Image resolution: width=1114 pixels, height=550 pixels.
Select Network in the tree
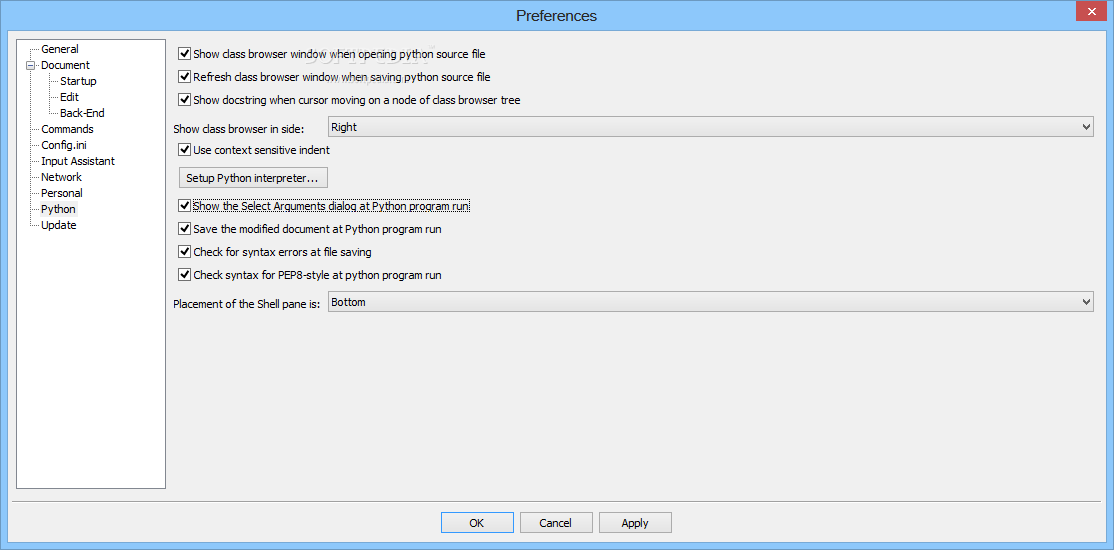(61, 177)
